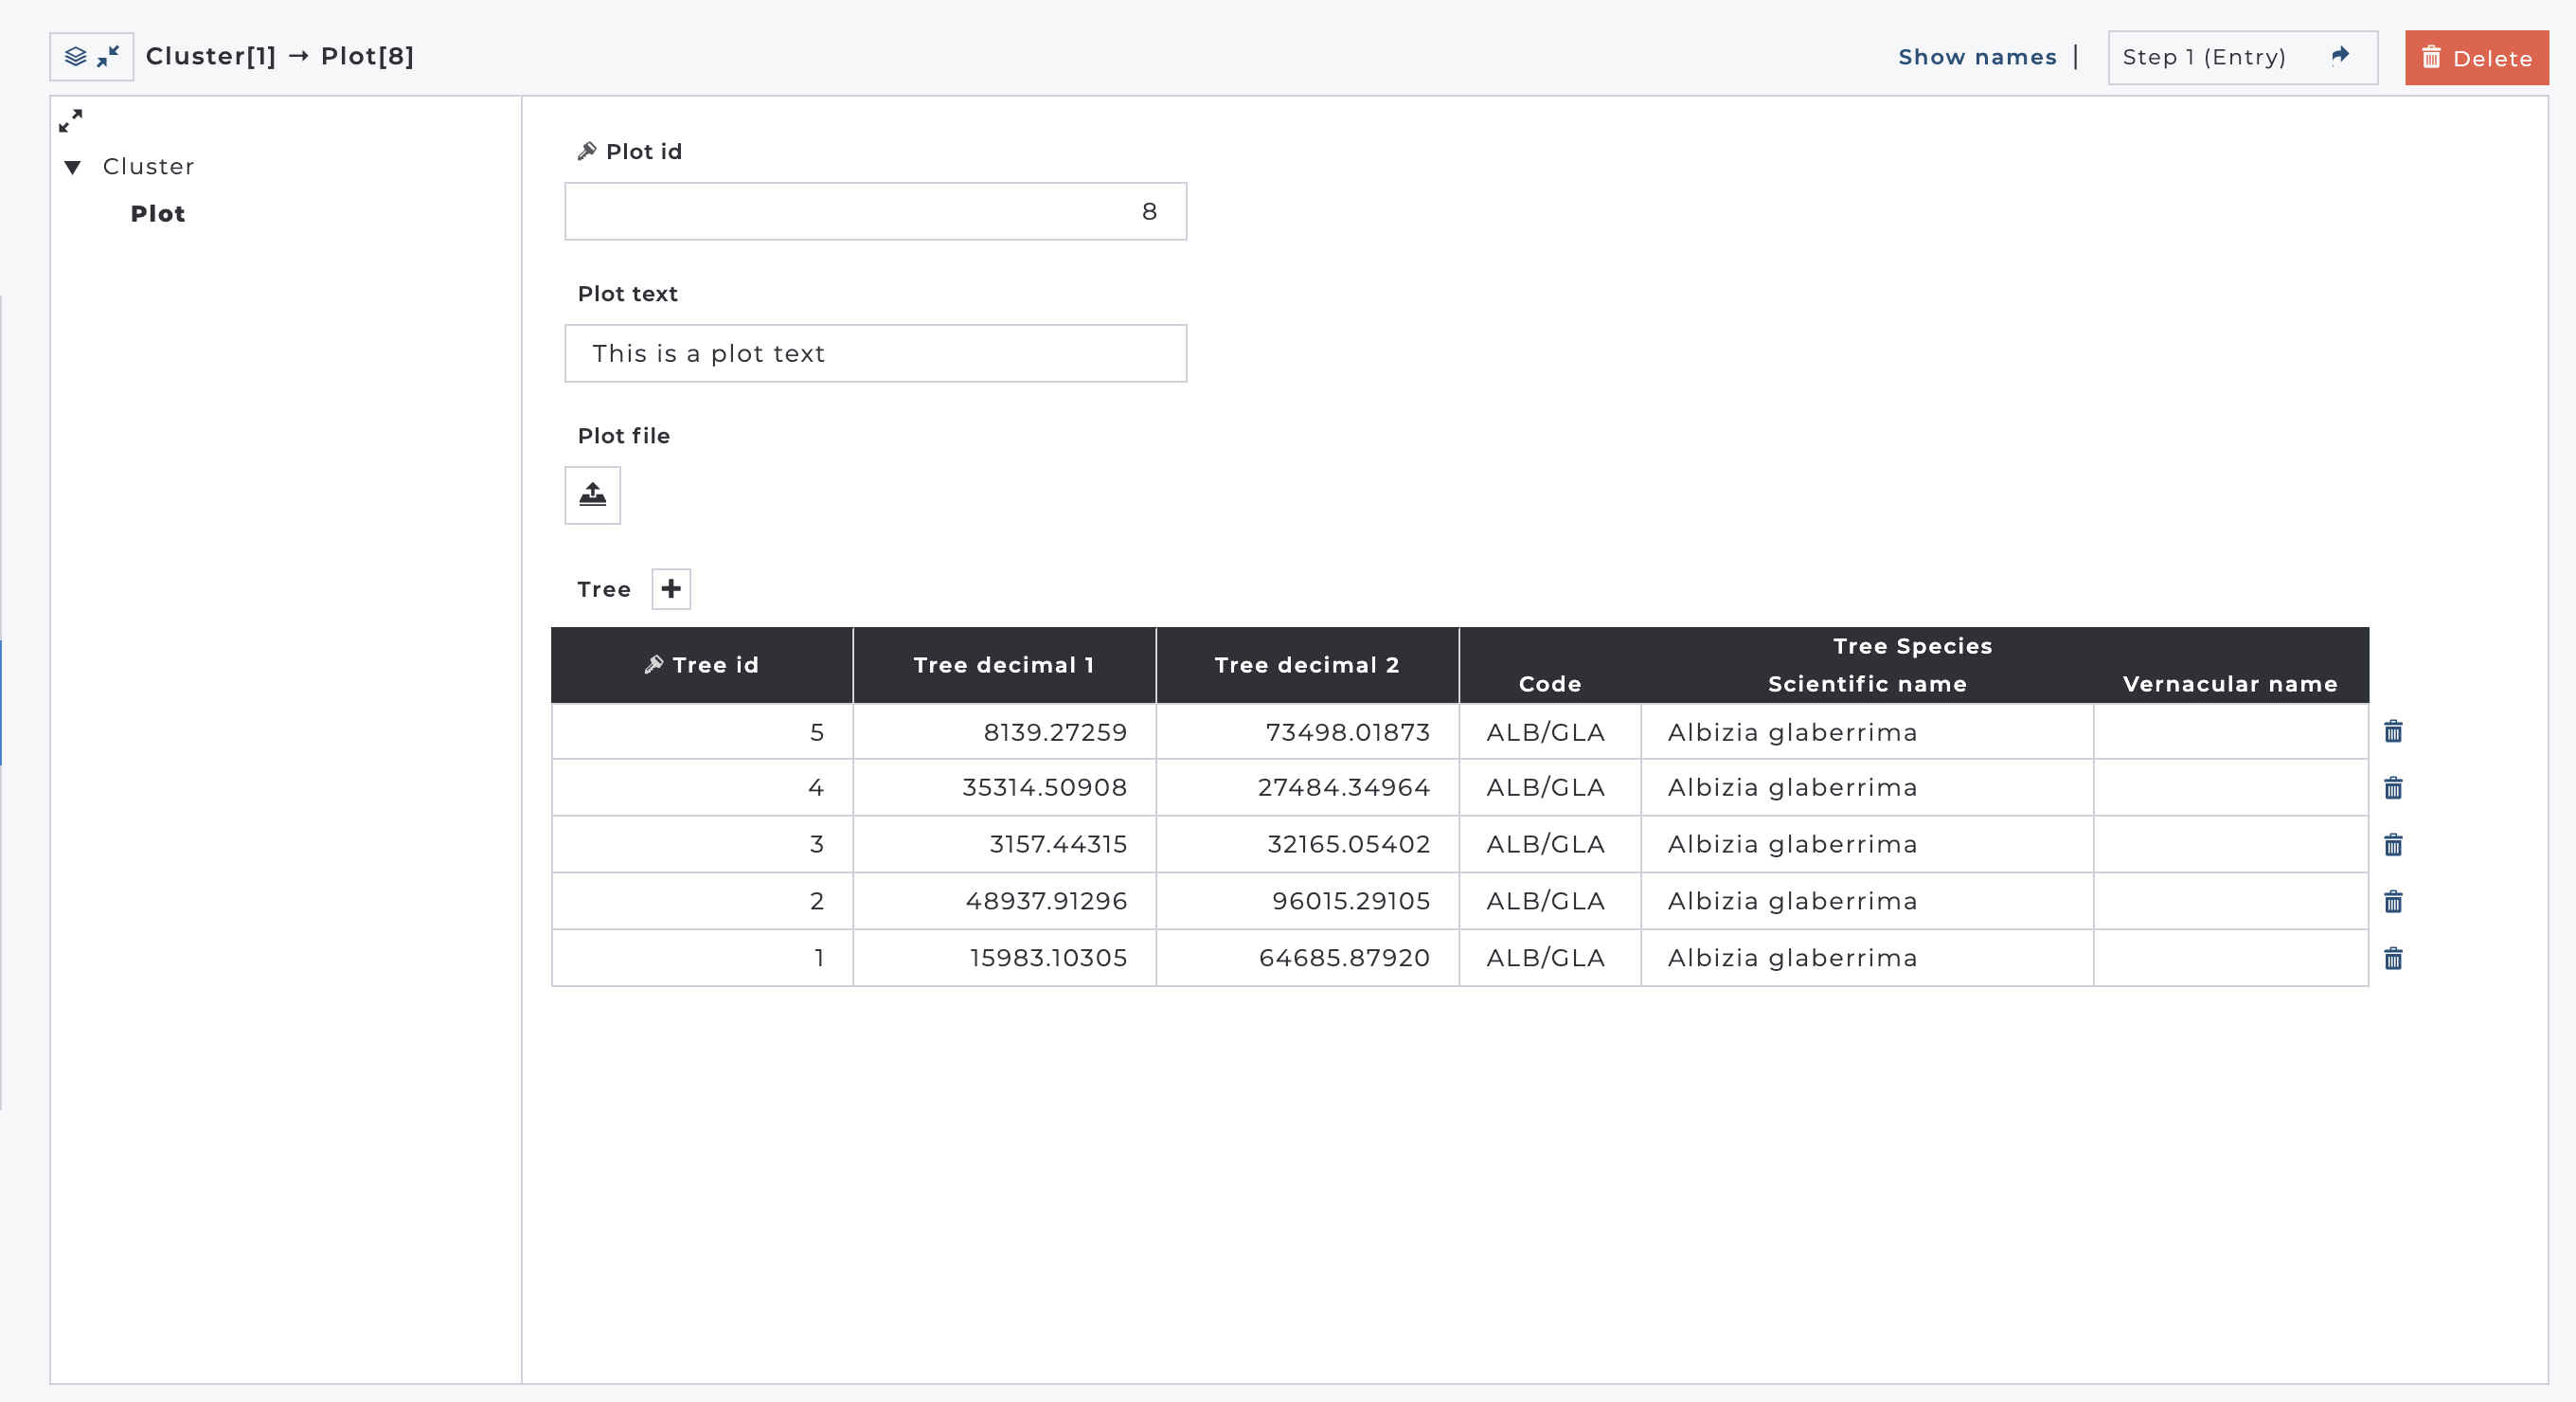Click the key icon in the Tree id column header

point(655,664)
